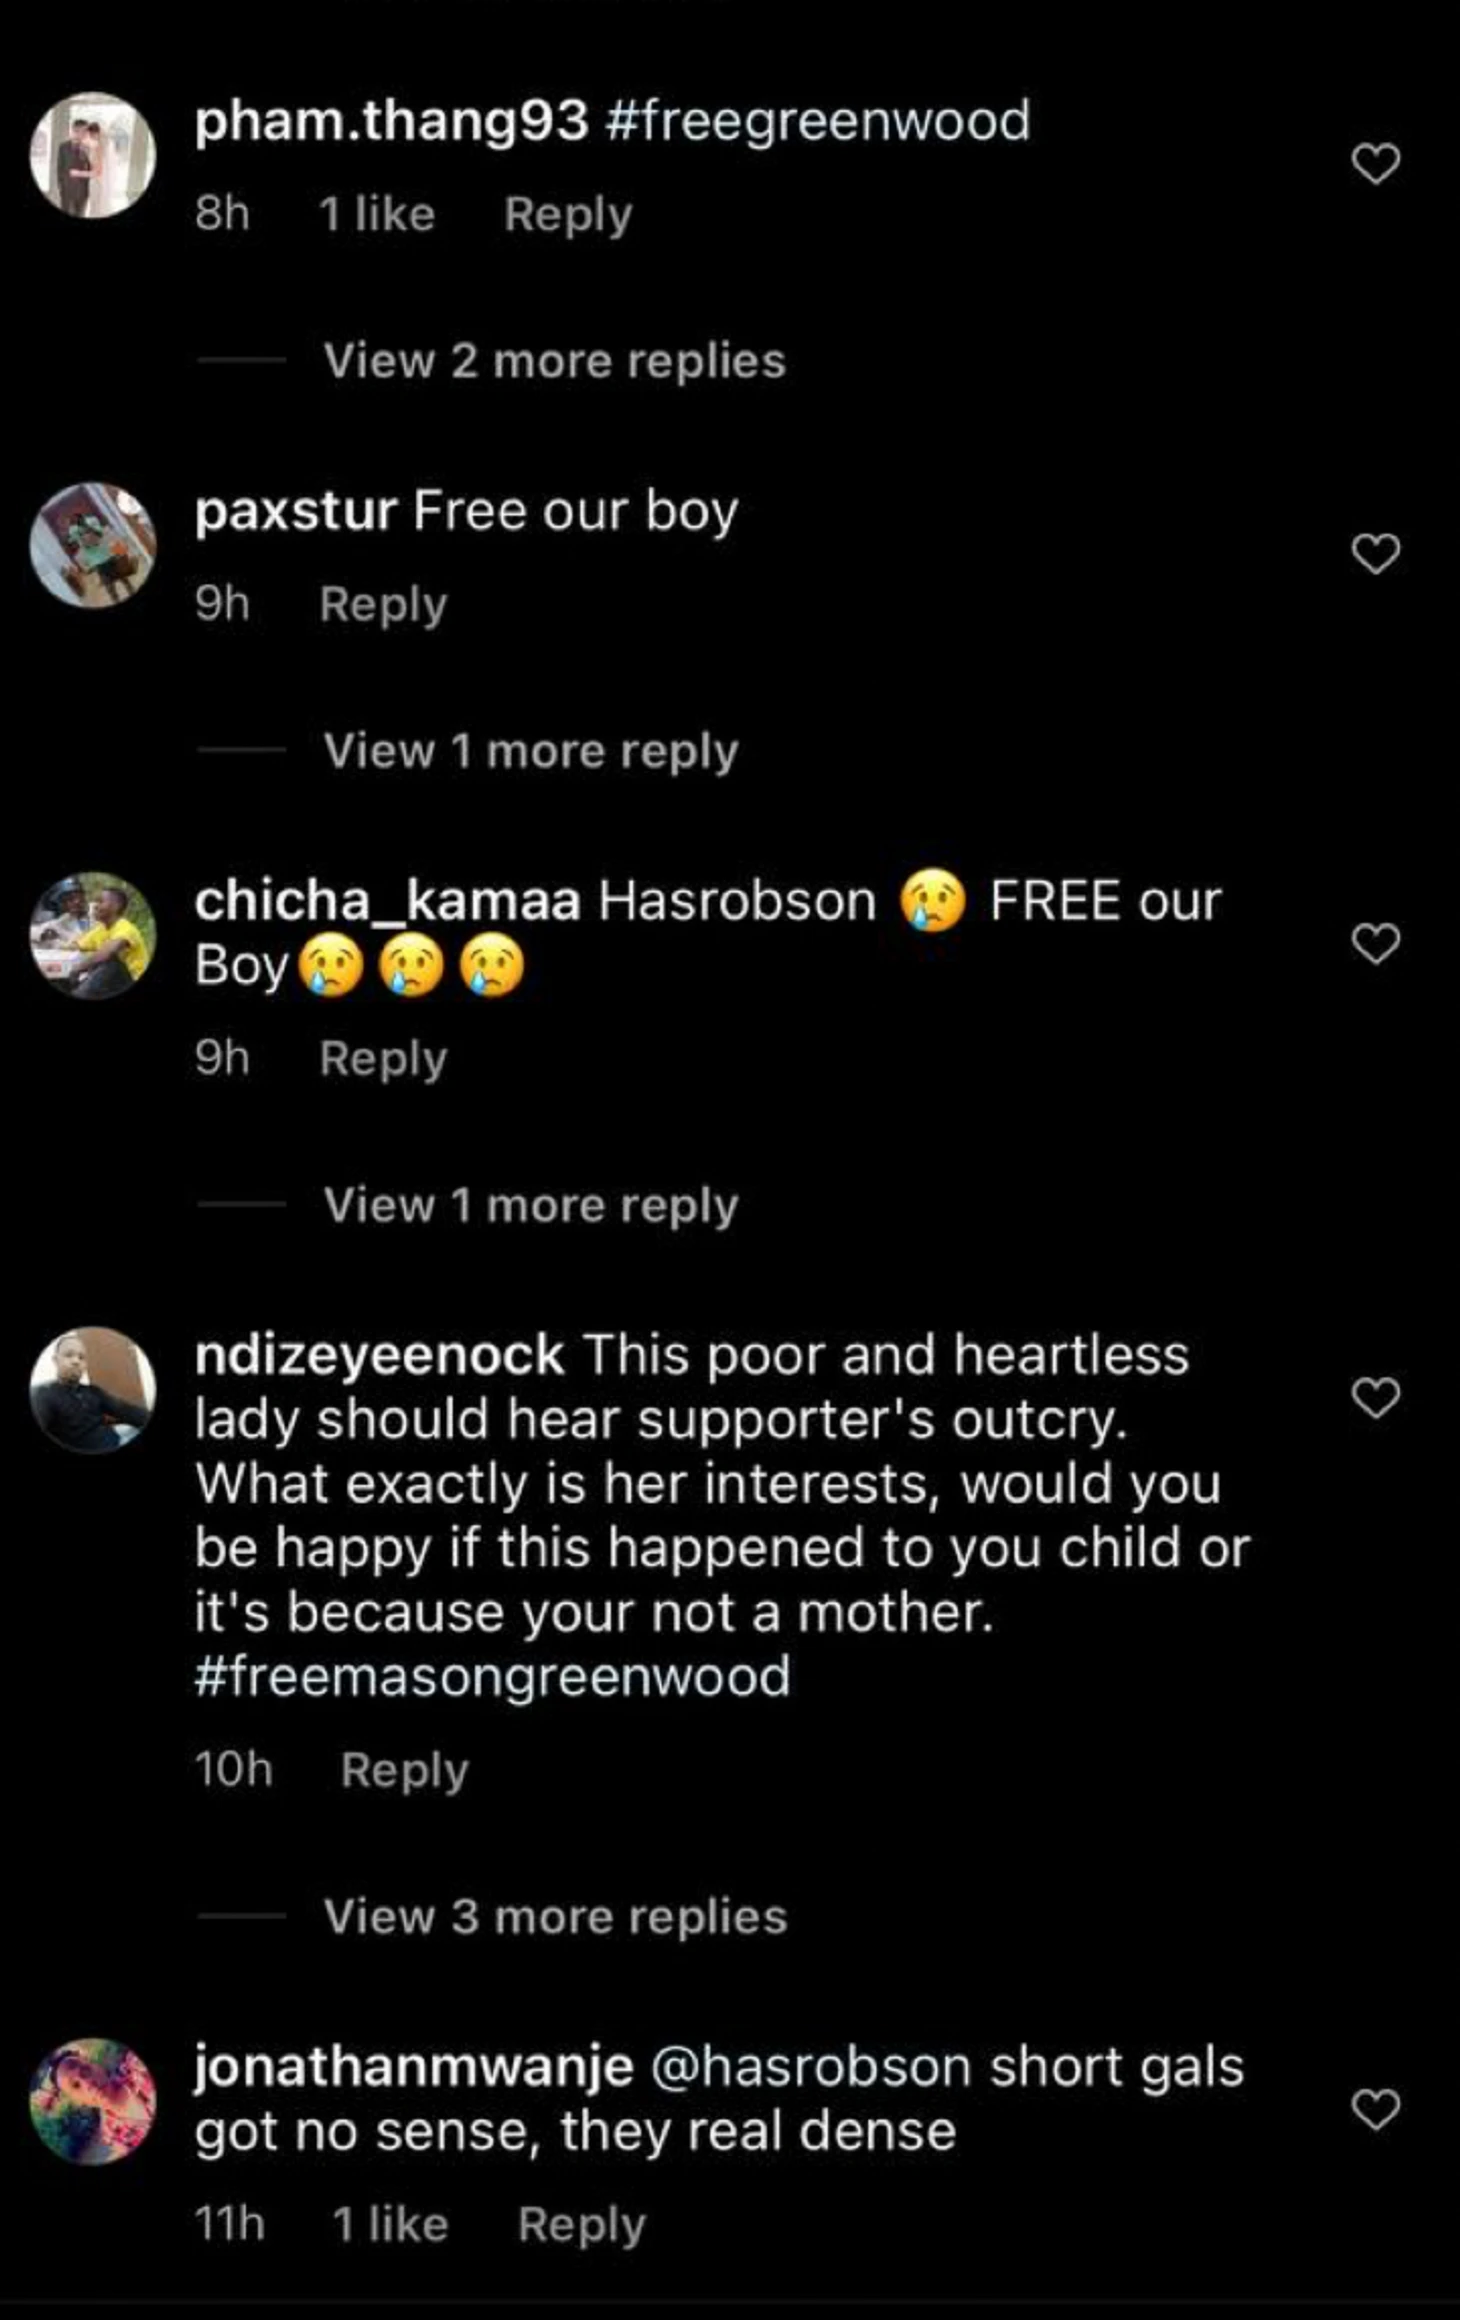This screenshot has height=2320, width=1460.
Task: Like jonathanmwanje's comment using heart icon
Action: [x=1376, y=2109]
